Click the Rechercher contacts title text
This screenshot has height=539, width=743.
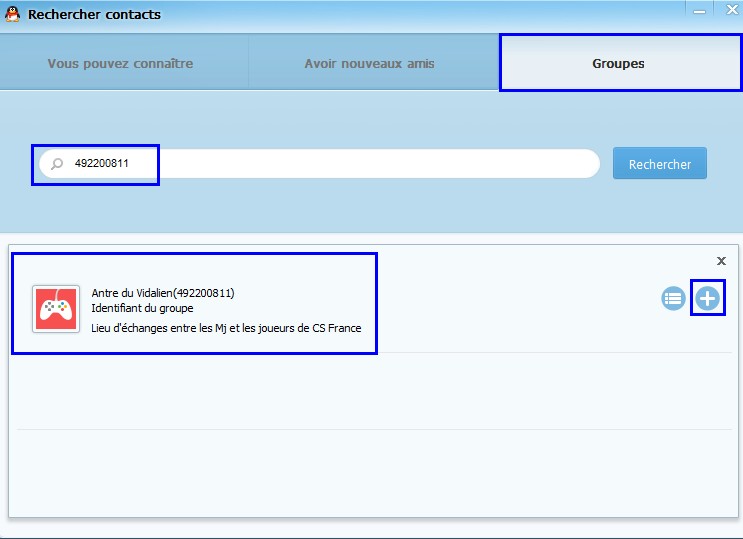coord(94,15)
